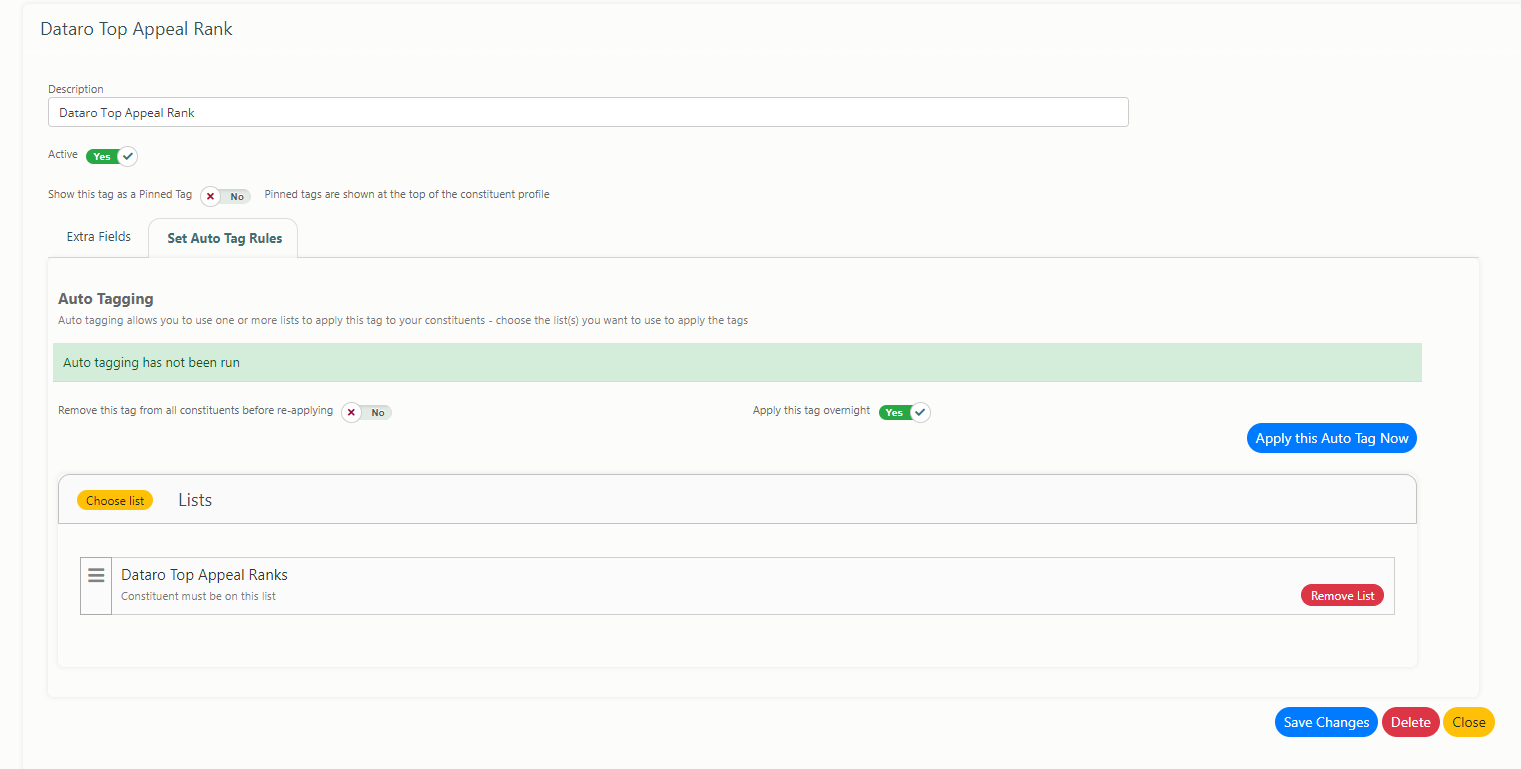Switch to the Extra Fields tab
Image resolution: width=1521 pixels, height=769 pixels.
pos(99,237)
